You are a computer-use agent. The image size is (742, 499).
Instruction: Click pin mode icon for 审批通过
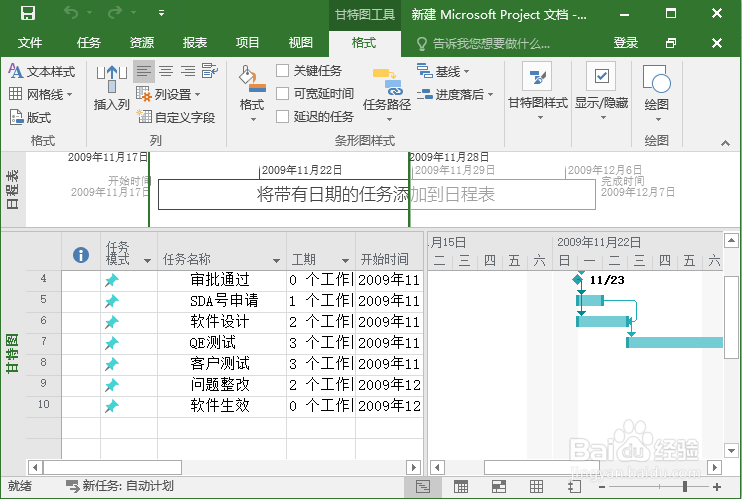[112, 280]
